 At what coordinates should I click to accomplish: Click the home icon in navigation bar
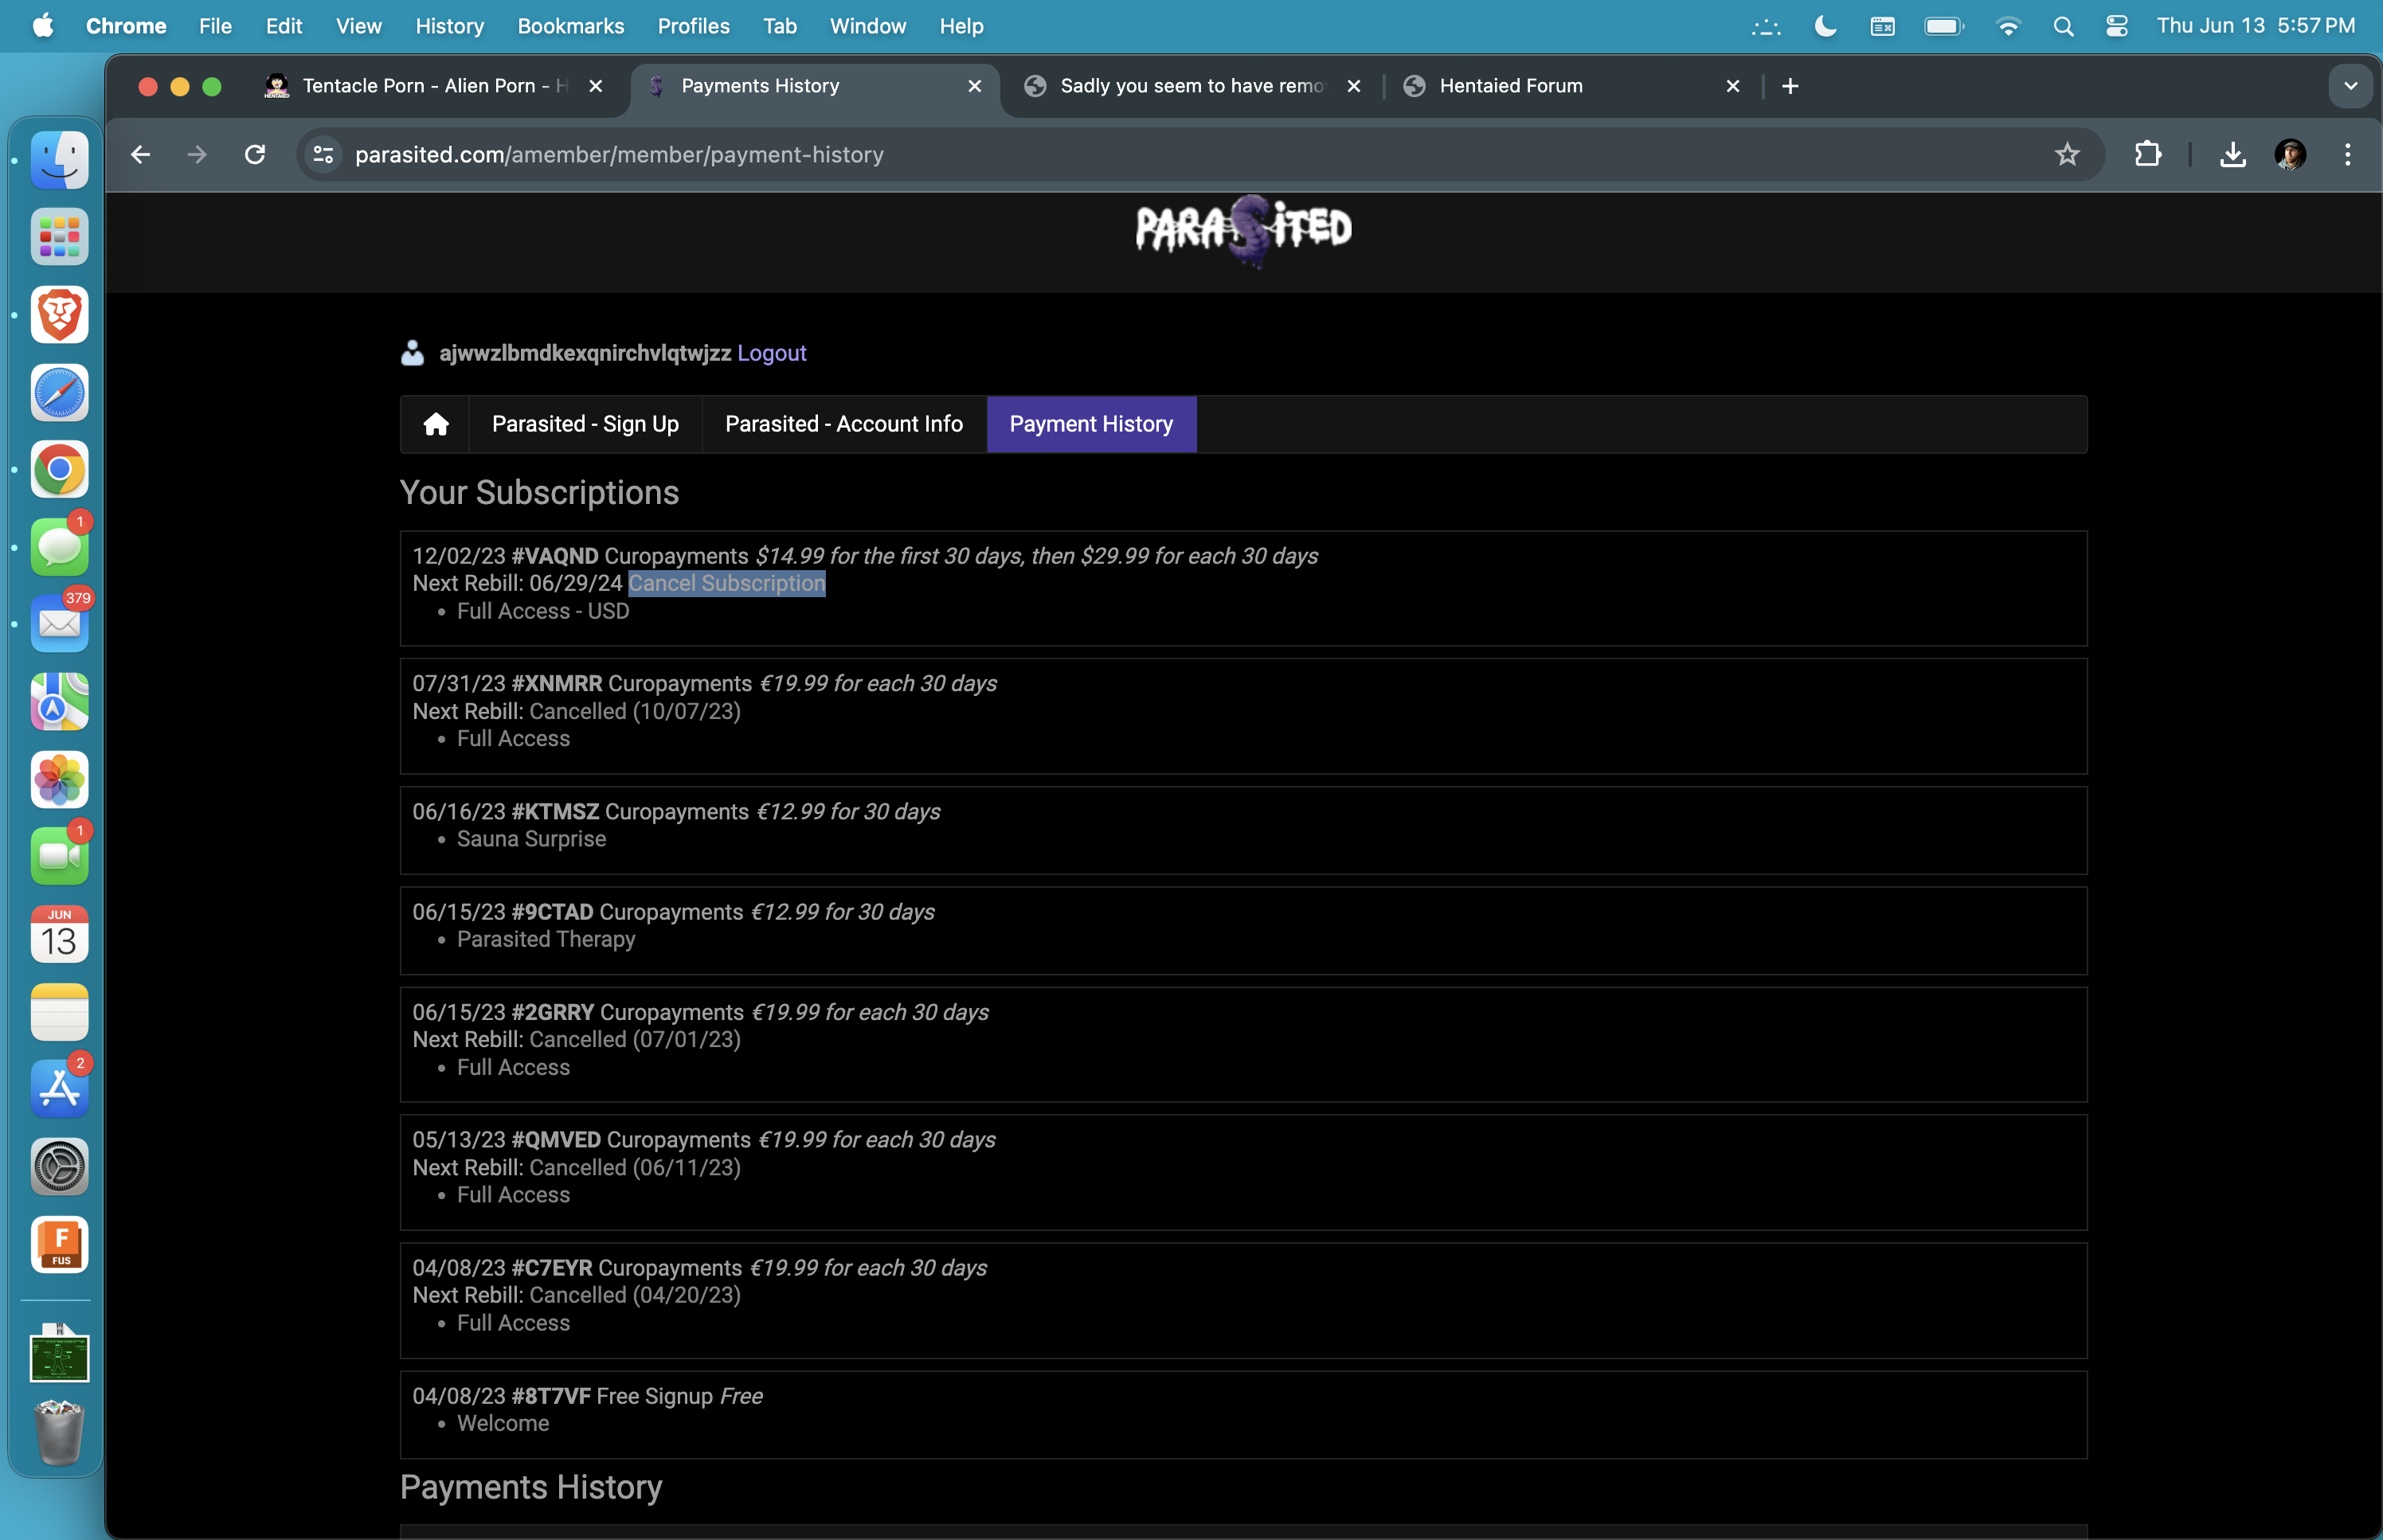[435, 424]
